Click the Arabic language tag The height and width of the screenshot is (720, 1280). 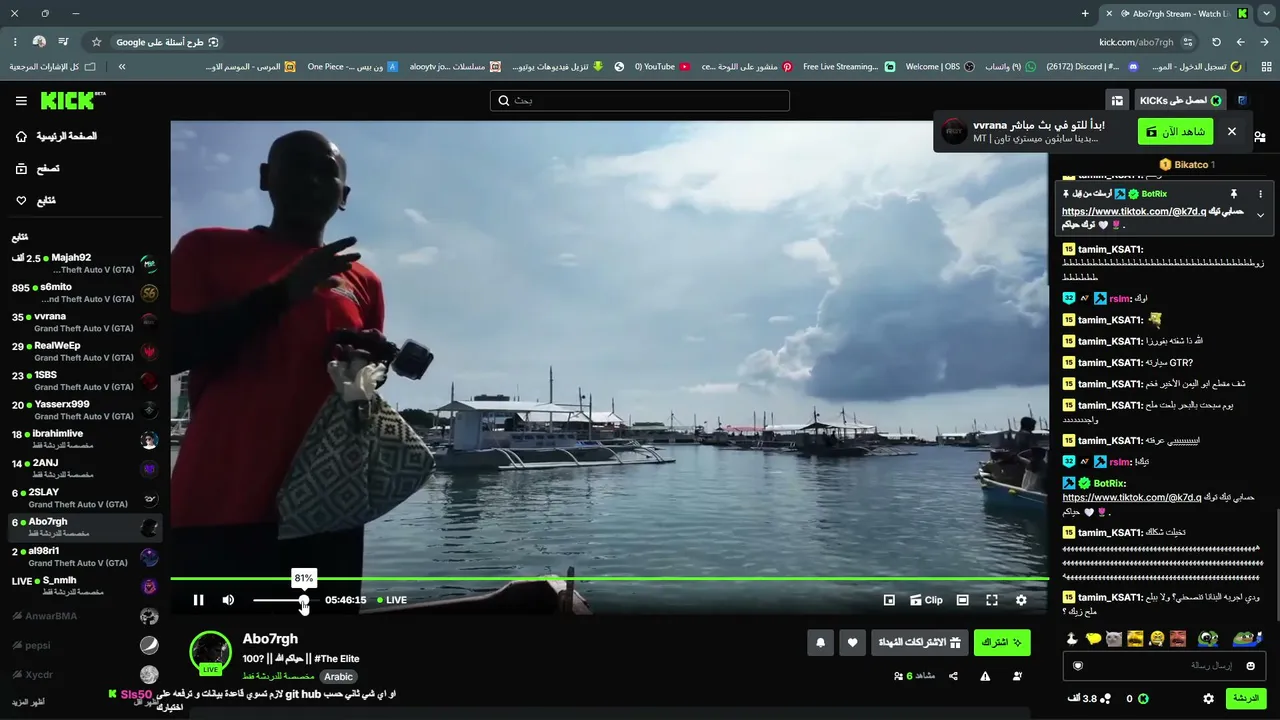click(339, 677)
